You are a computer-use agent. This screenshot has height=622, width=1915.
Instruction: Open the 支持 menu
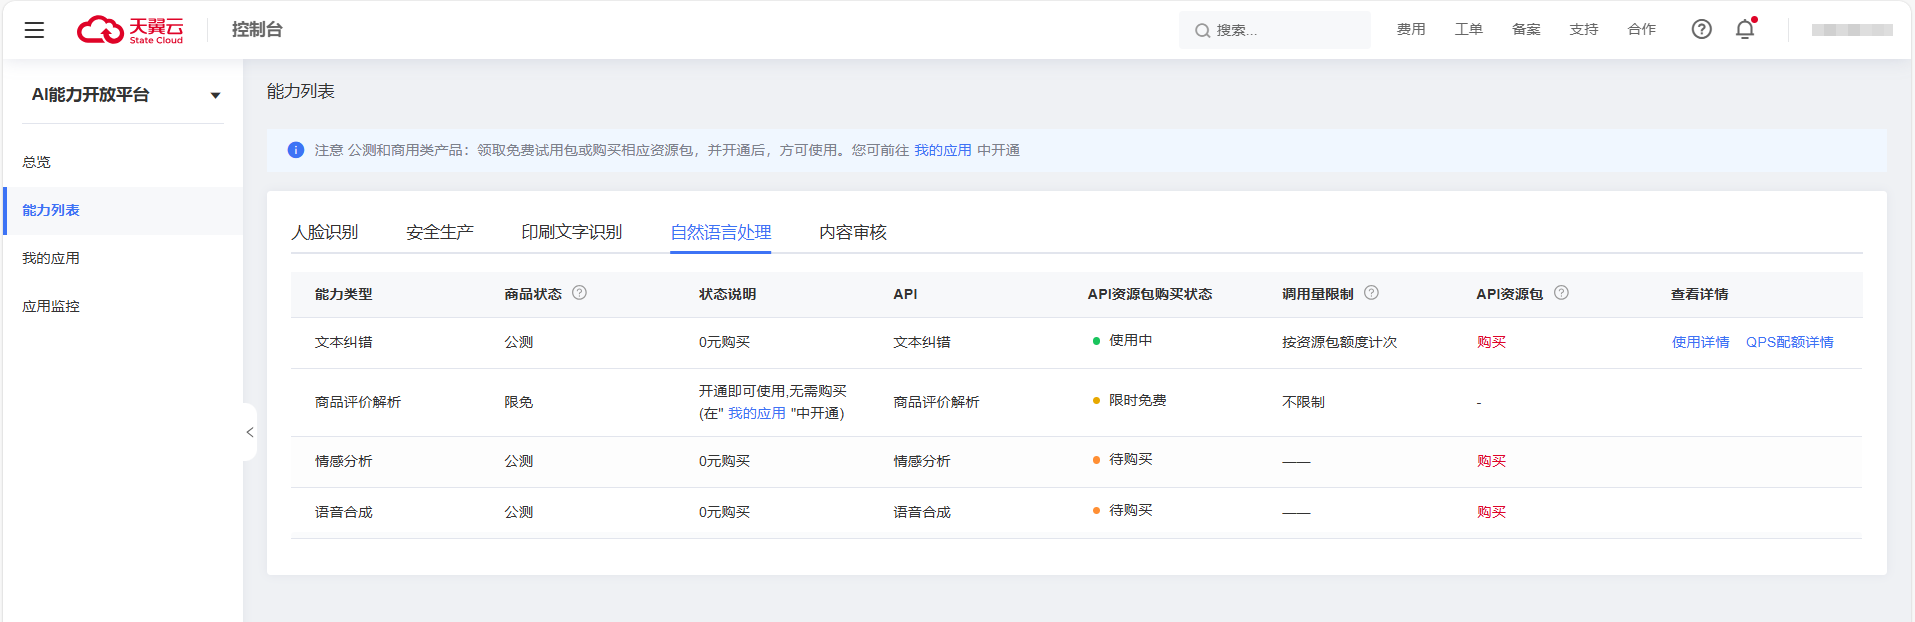point(1584,30)
